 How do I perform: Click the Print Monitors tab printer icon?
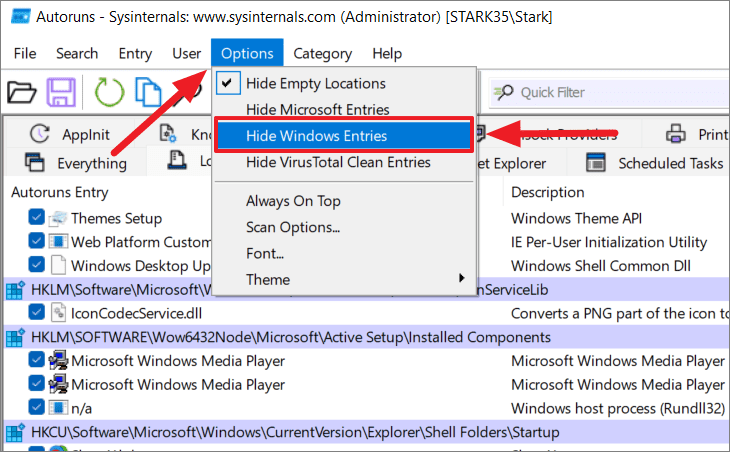click(676, 134)
